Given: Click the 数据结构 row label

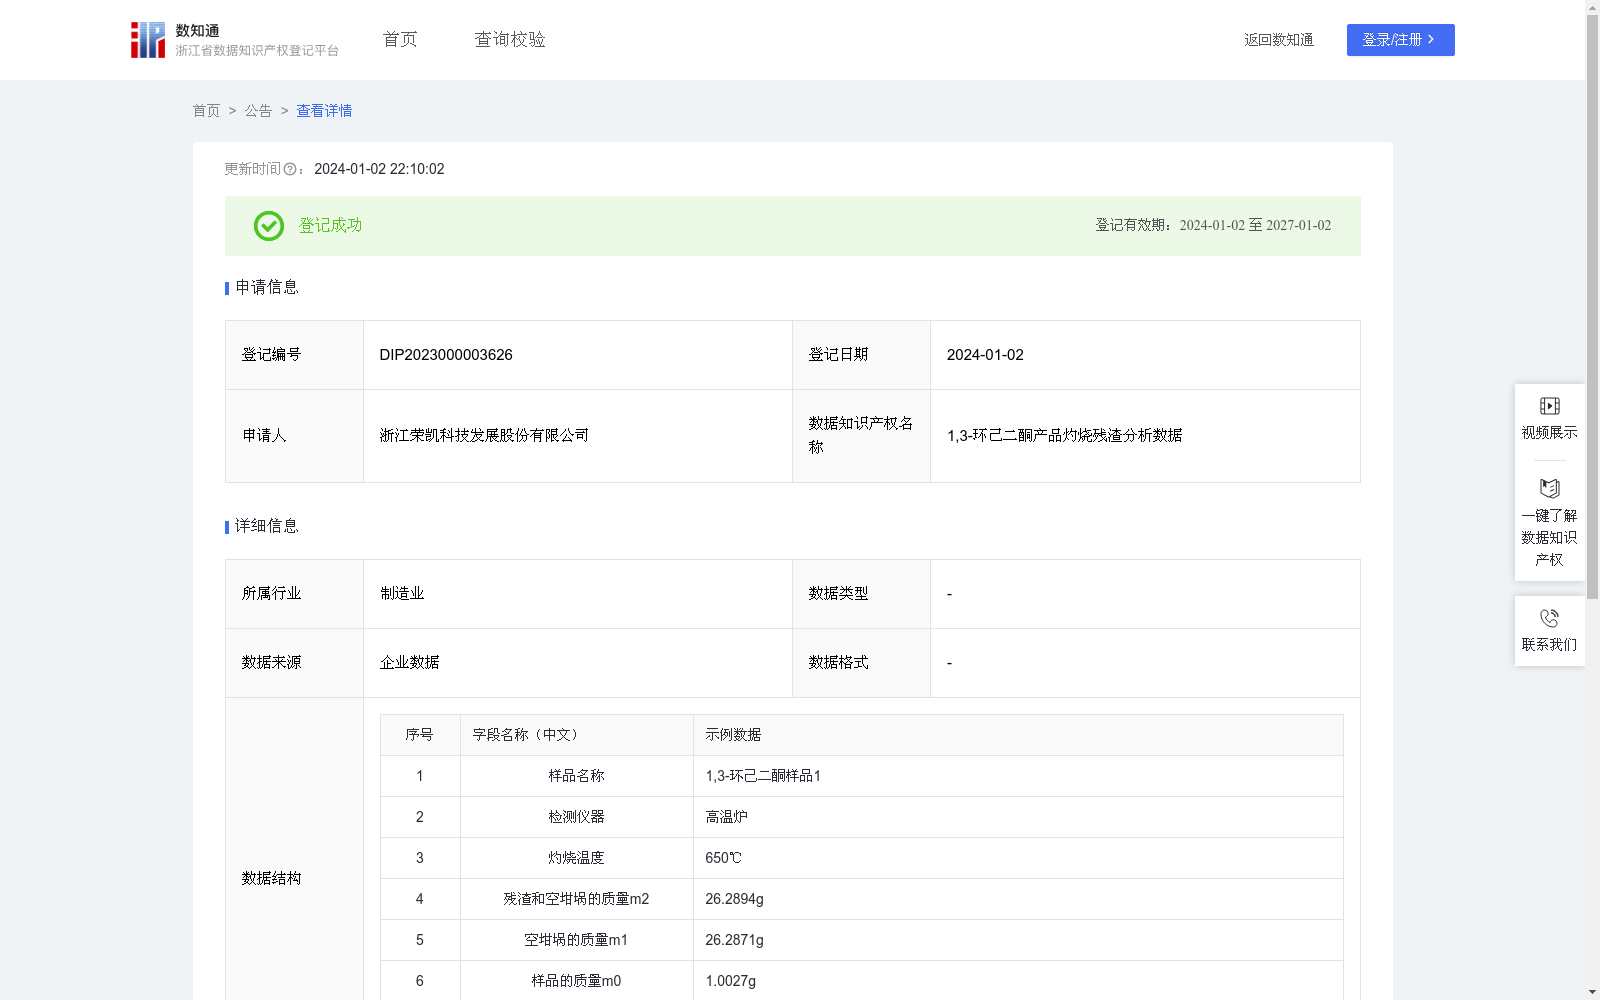Looking at the screenshot, I should pos(271,879).
